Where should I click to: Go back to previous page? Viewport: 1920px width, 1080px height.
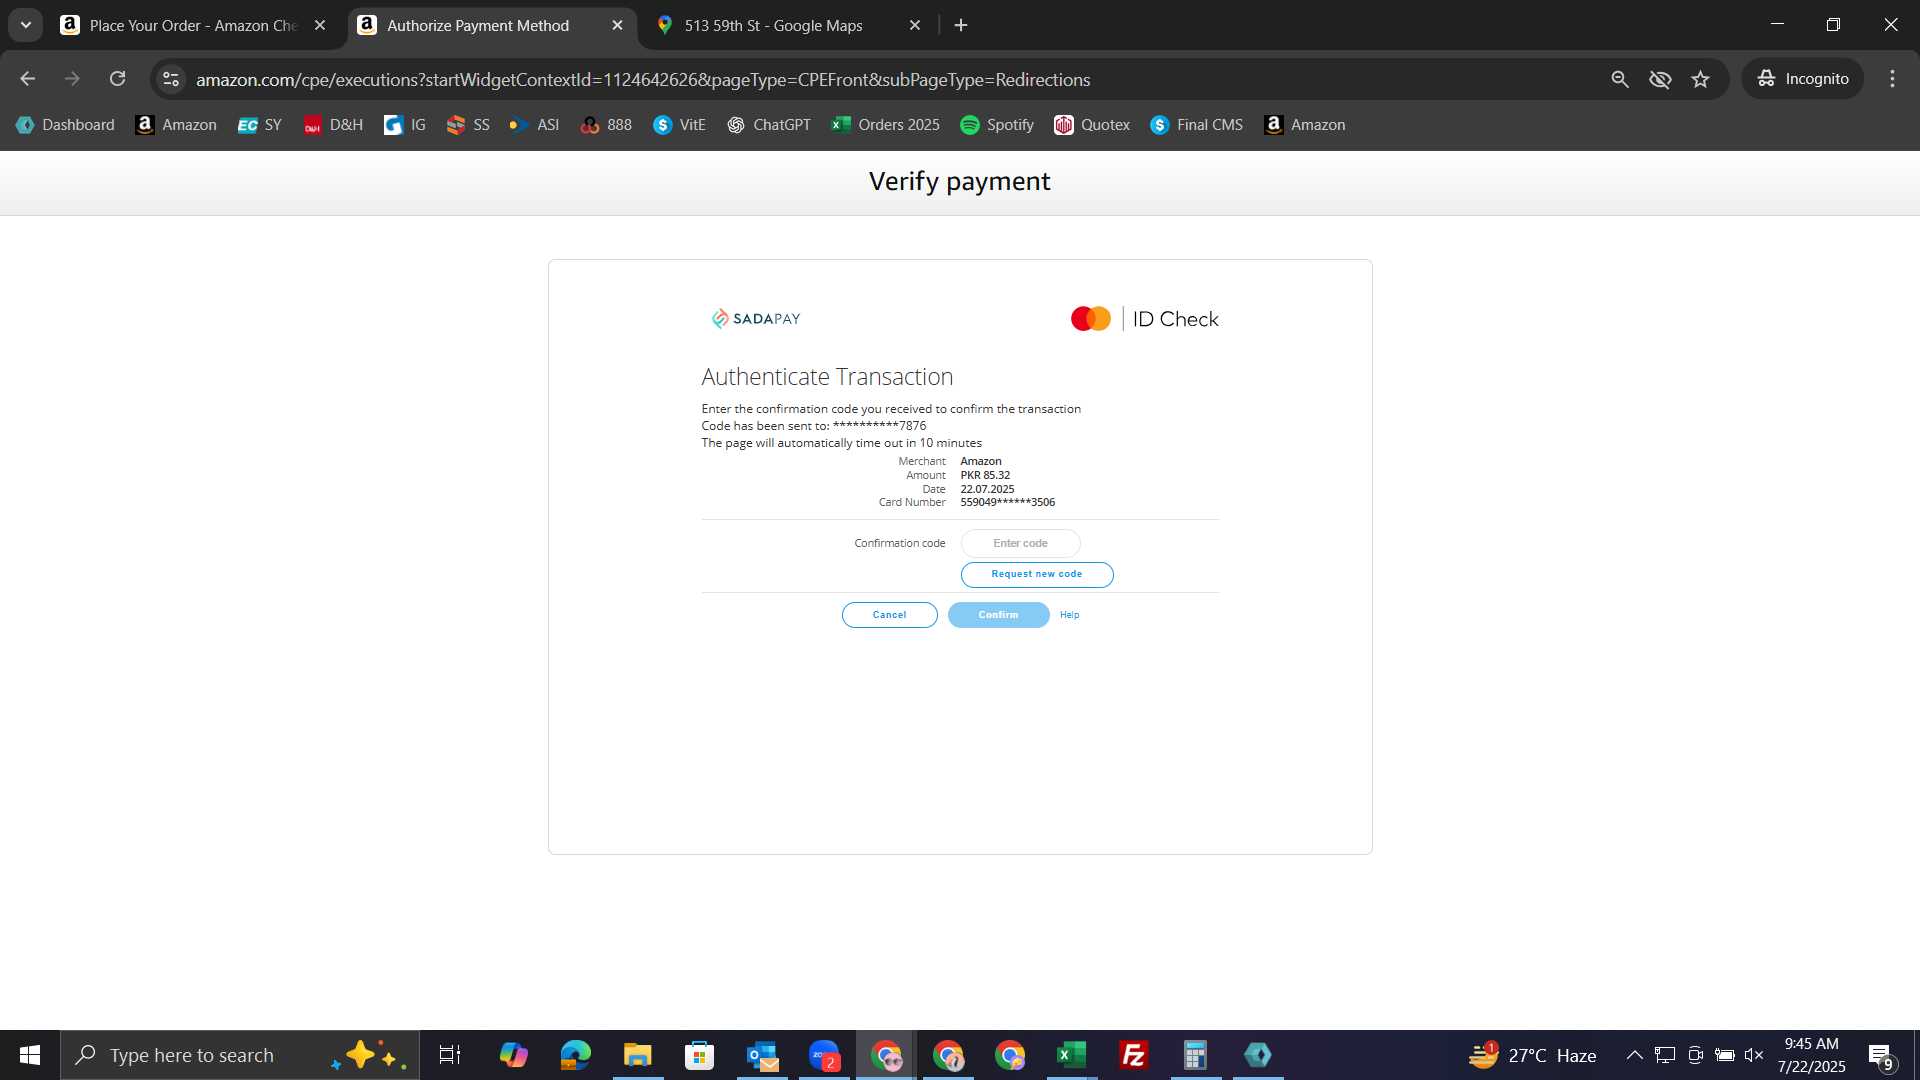tap(27, 79)
